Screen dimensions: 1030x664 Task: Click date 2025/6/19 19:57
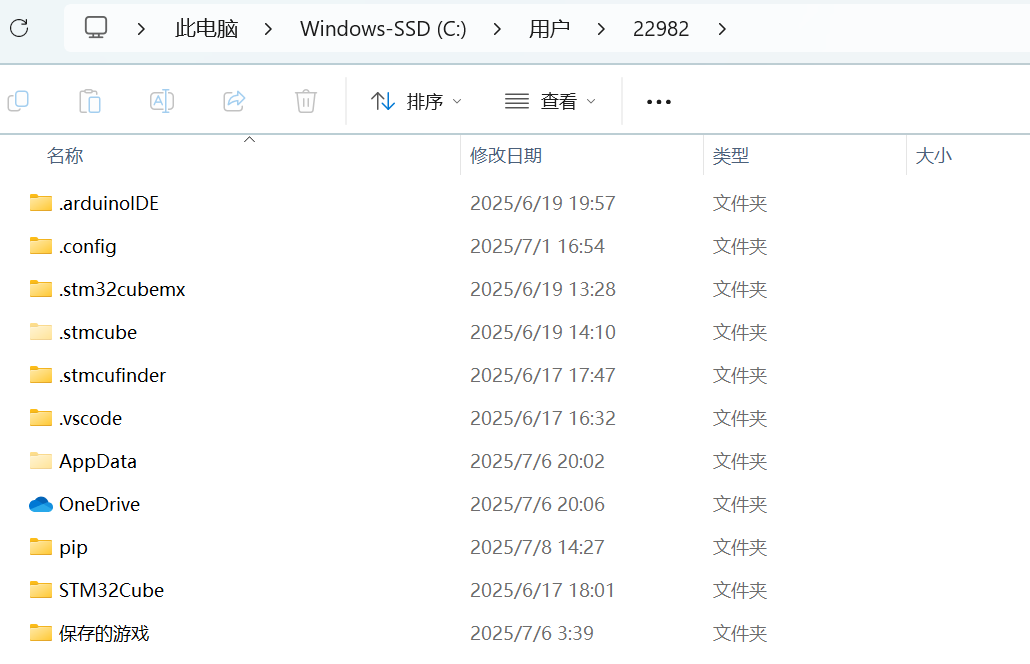[x=543, y=204]
